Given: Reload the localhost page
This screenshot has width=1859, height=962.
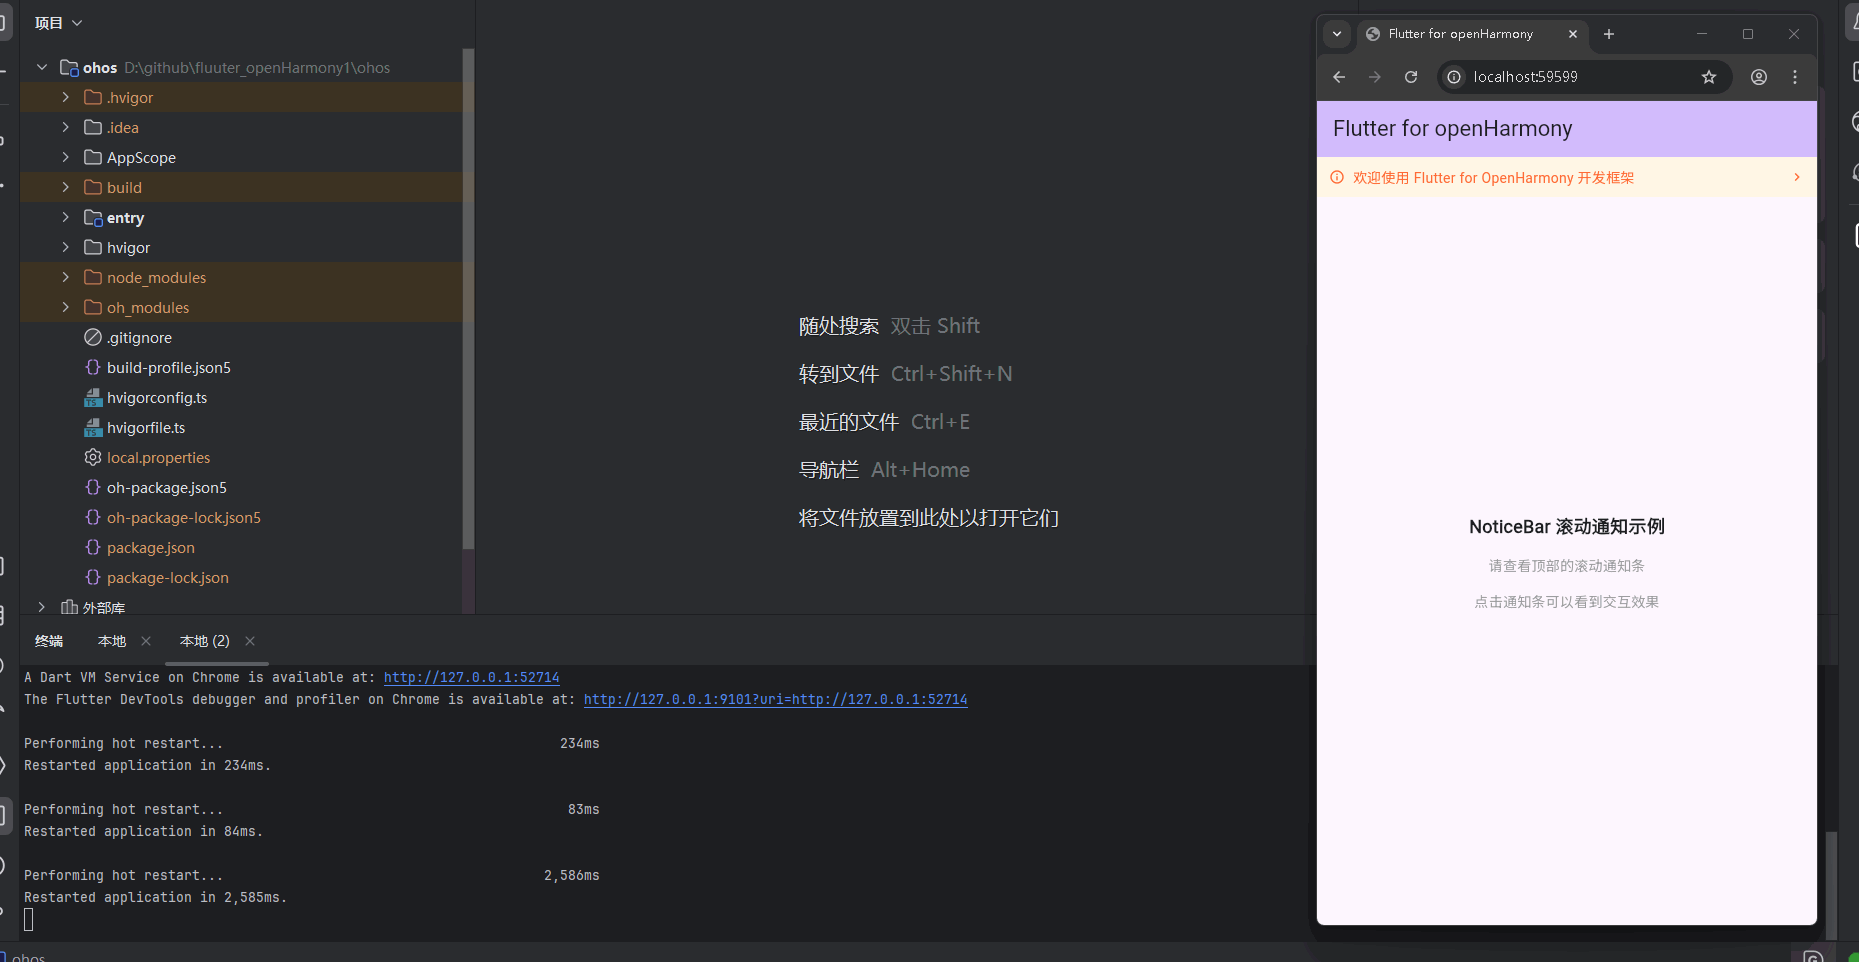Looking at the screenshot, I should pos(1411,77).
